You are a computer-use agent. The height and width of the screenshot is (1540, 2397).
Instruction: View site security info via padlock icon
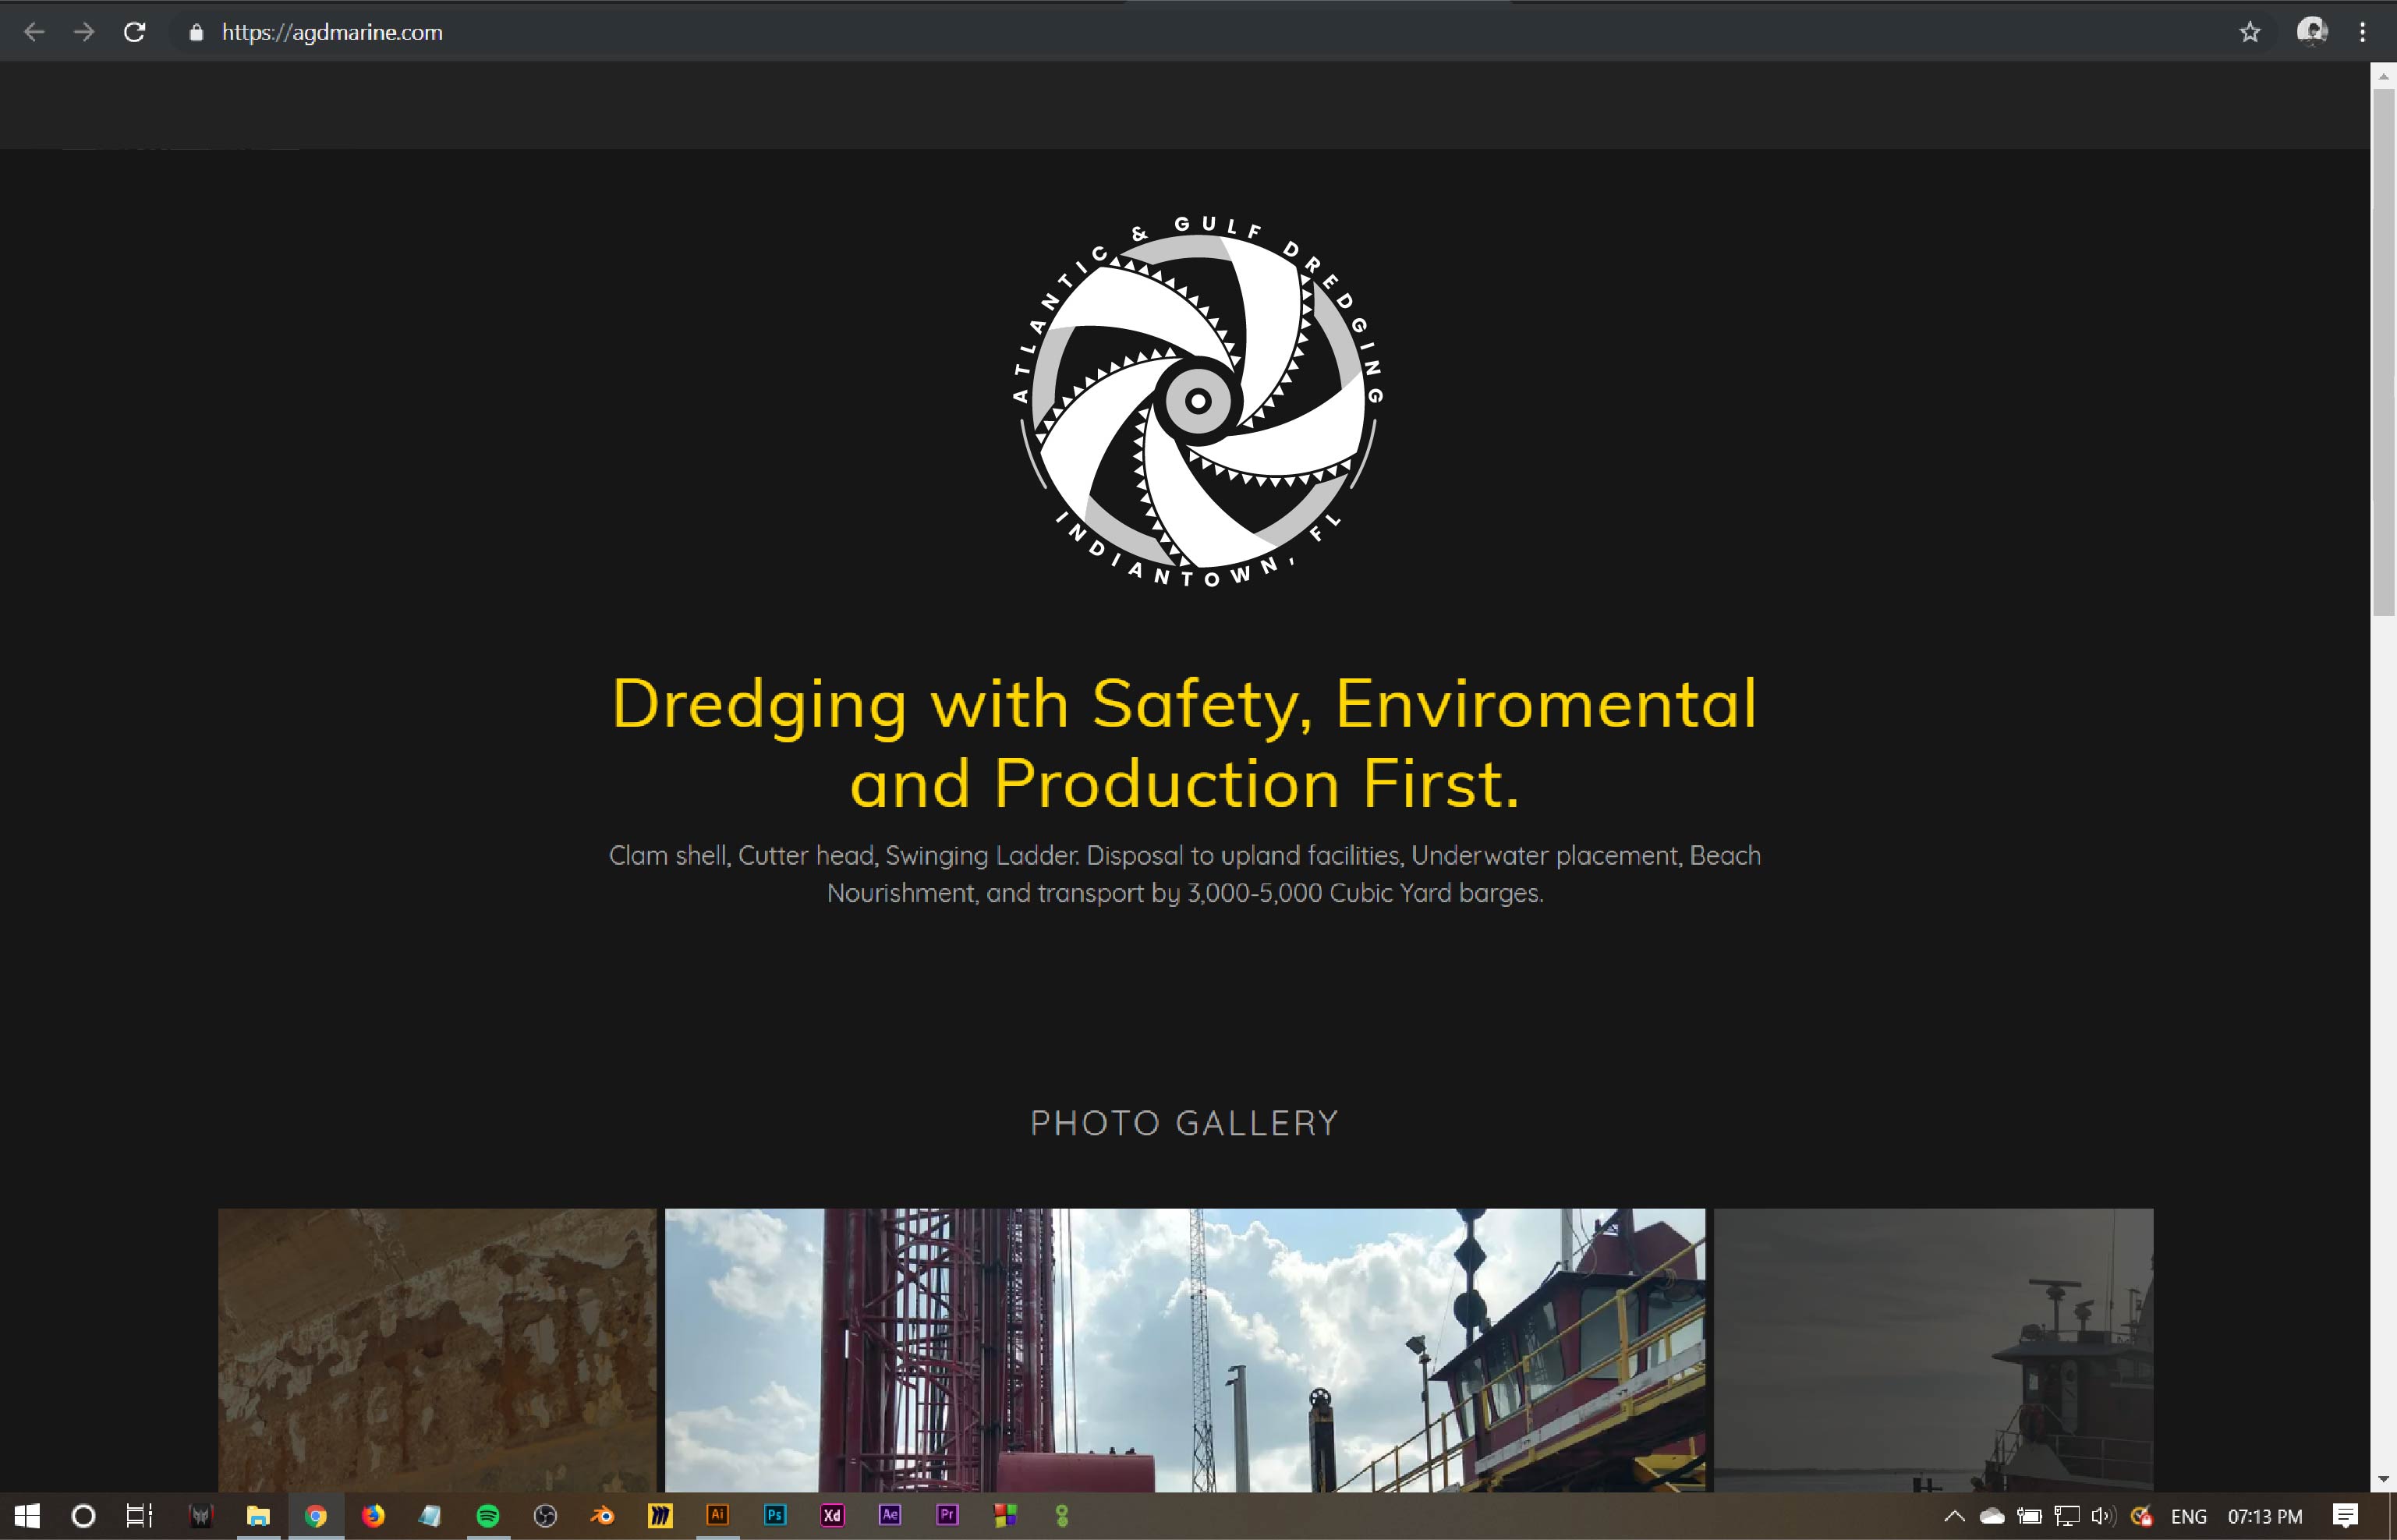click(197, 33)
